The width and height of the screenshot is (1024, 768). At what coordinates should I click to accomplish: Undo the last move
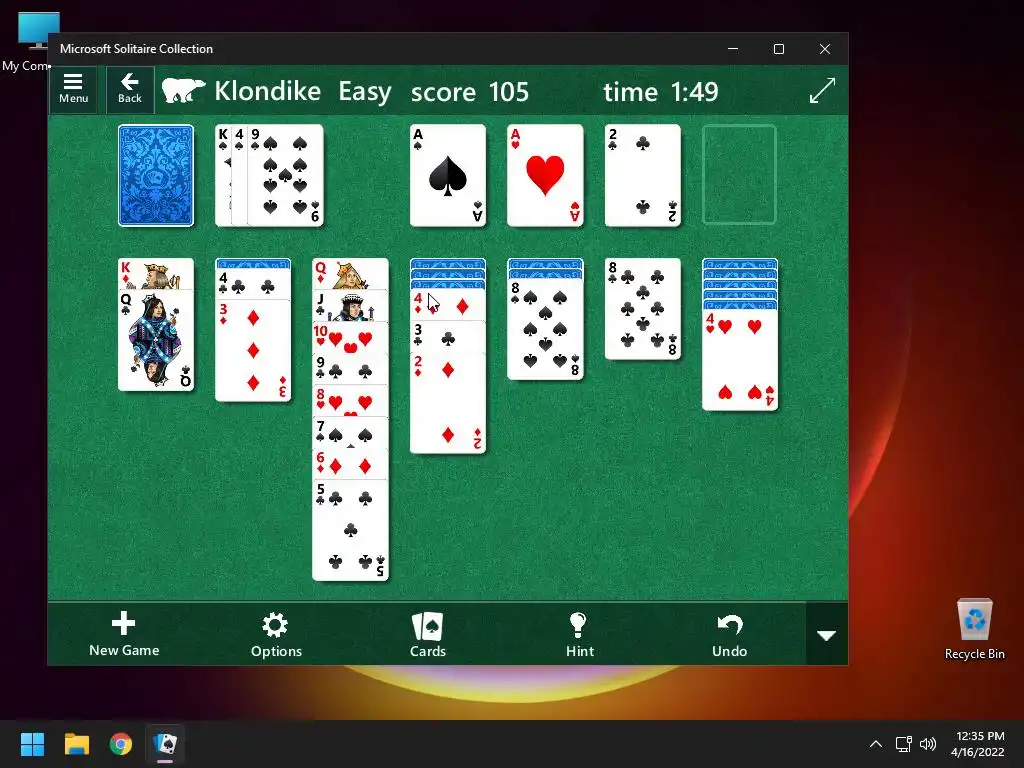pos(729,634)
